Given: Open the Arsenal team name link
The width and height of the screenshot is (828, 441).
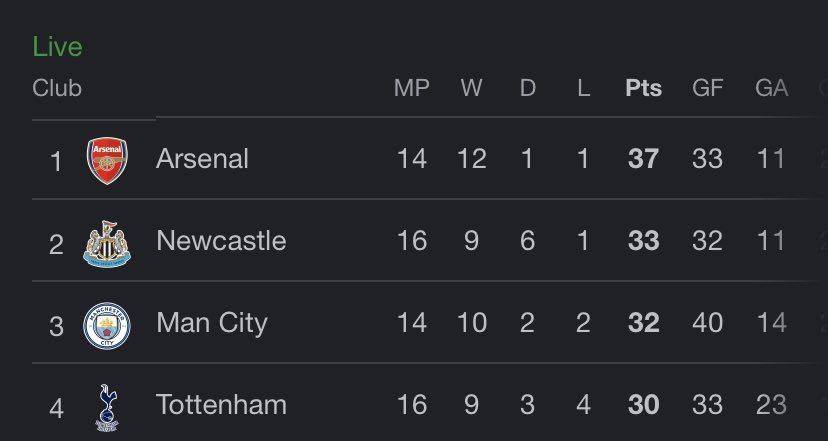Looking at the screenshot, I should click(202, 158).
